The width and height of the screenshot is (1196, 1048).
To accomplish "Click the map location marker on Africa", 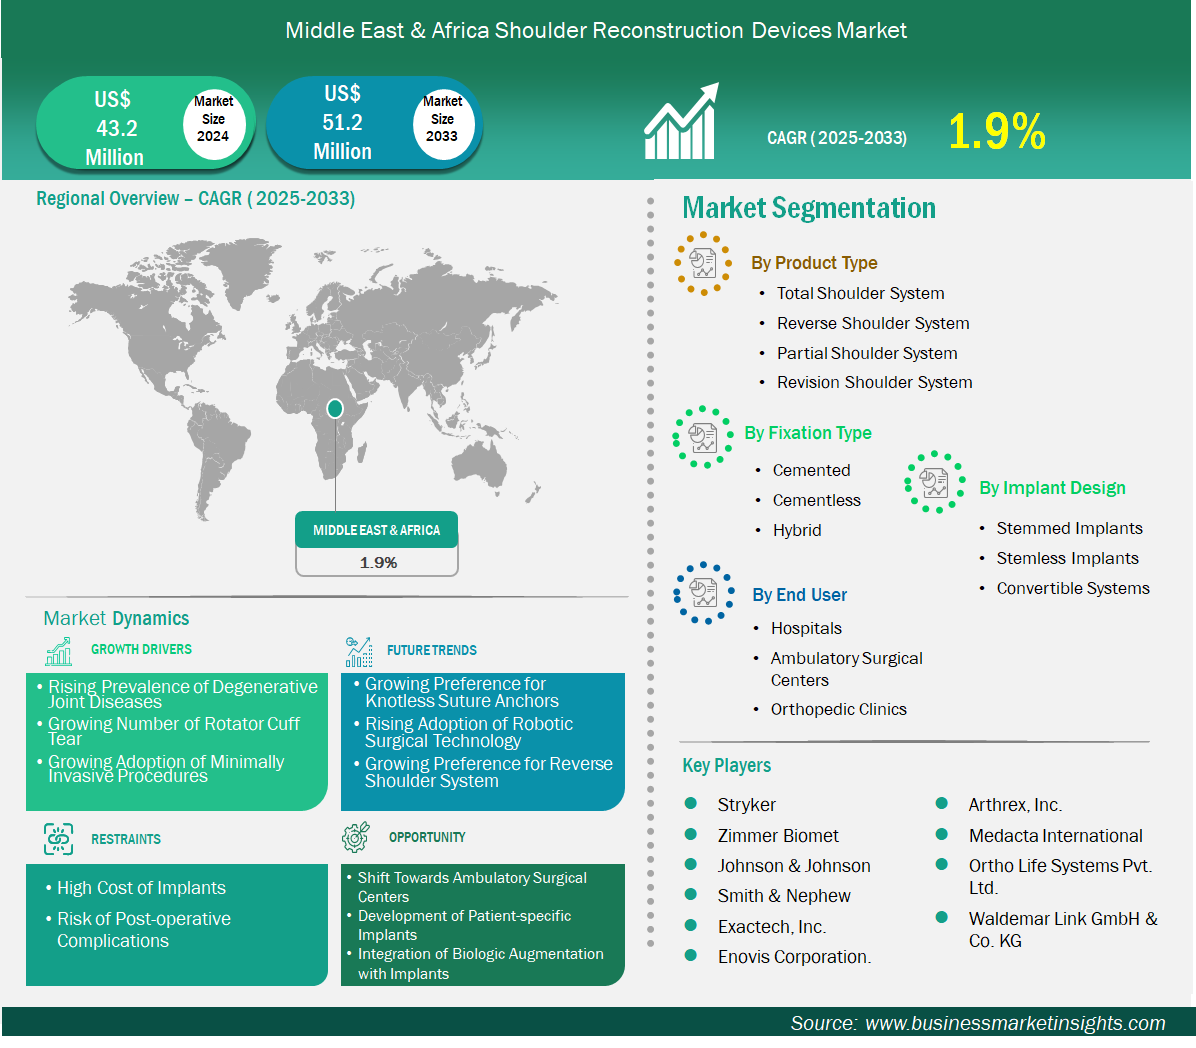I will (x=335, y=408).
